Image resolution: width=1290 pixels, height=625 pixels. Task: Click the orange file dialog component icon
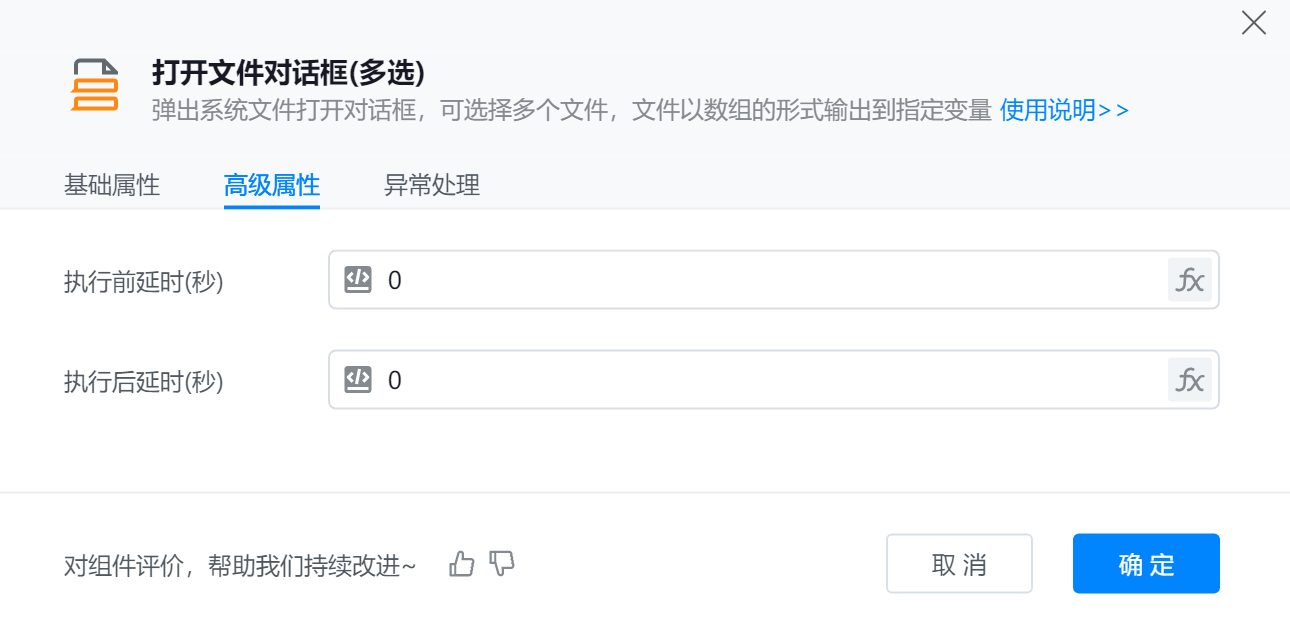(x=95, y=86)
